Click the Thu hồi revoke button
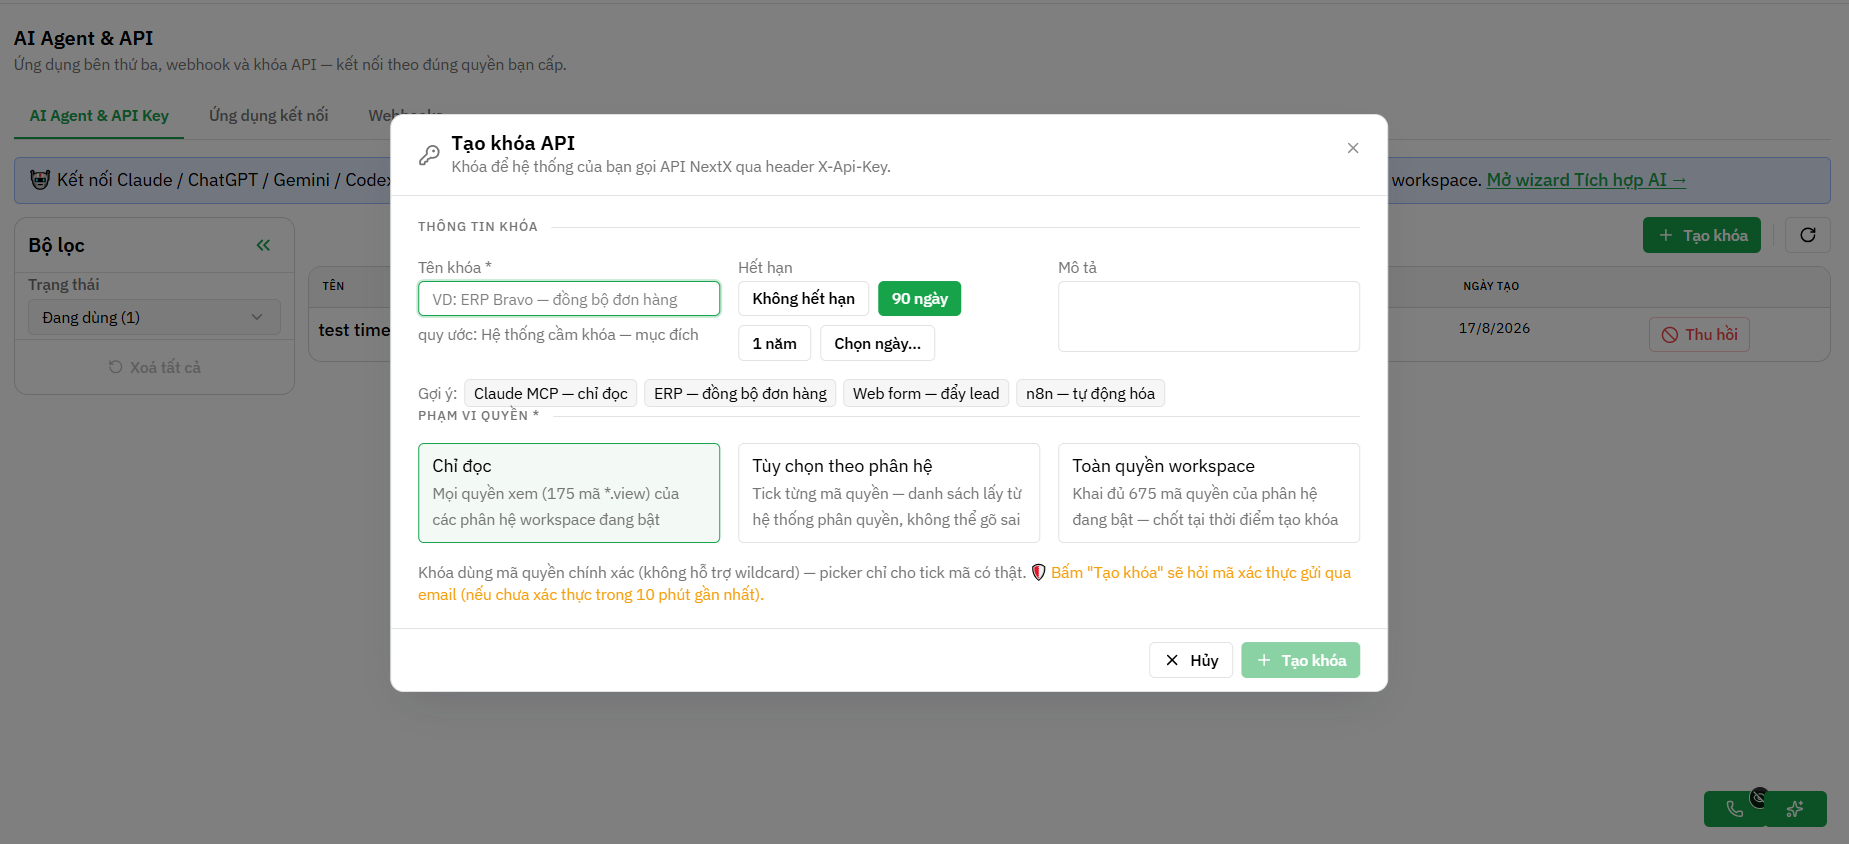1849x844 pixels. pos(1699,334)
